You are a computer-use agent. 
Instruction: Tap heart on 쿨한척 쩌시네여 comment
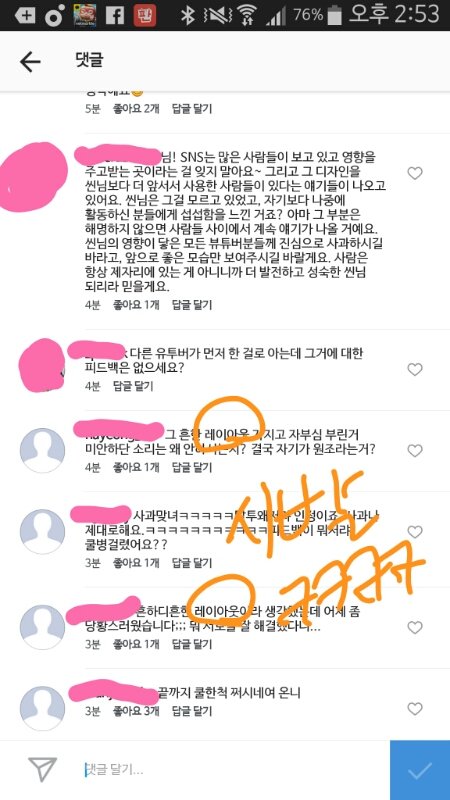point(415,709)
